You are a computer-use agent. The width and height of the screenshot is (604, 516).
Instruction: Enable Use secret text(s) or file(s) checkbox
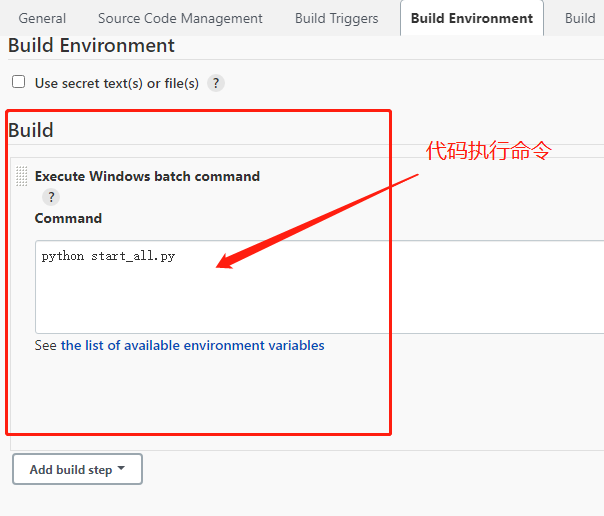pos(18,83)
